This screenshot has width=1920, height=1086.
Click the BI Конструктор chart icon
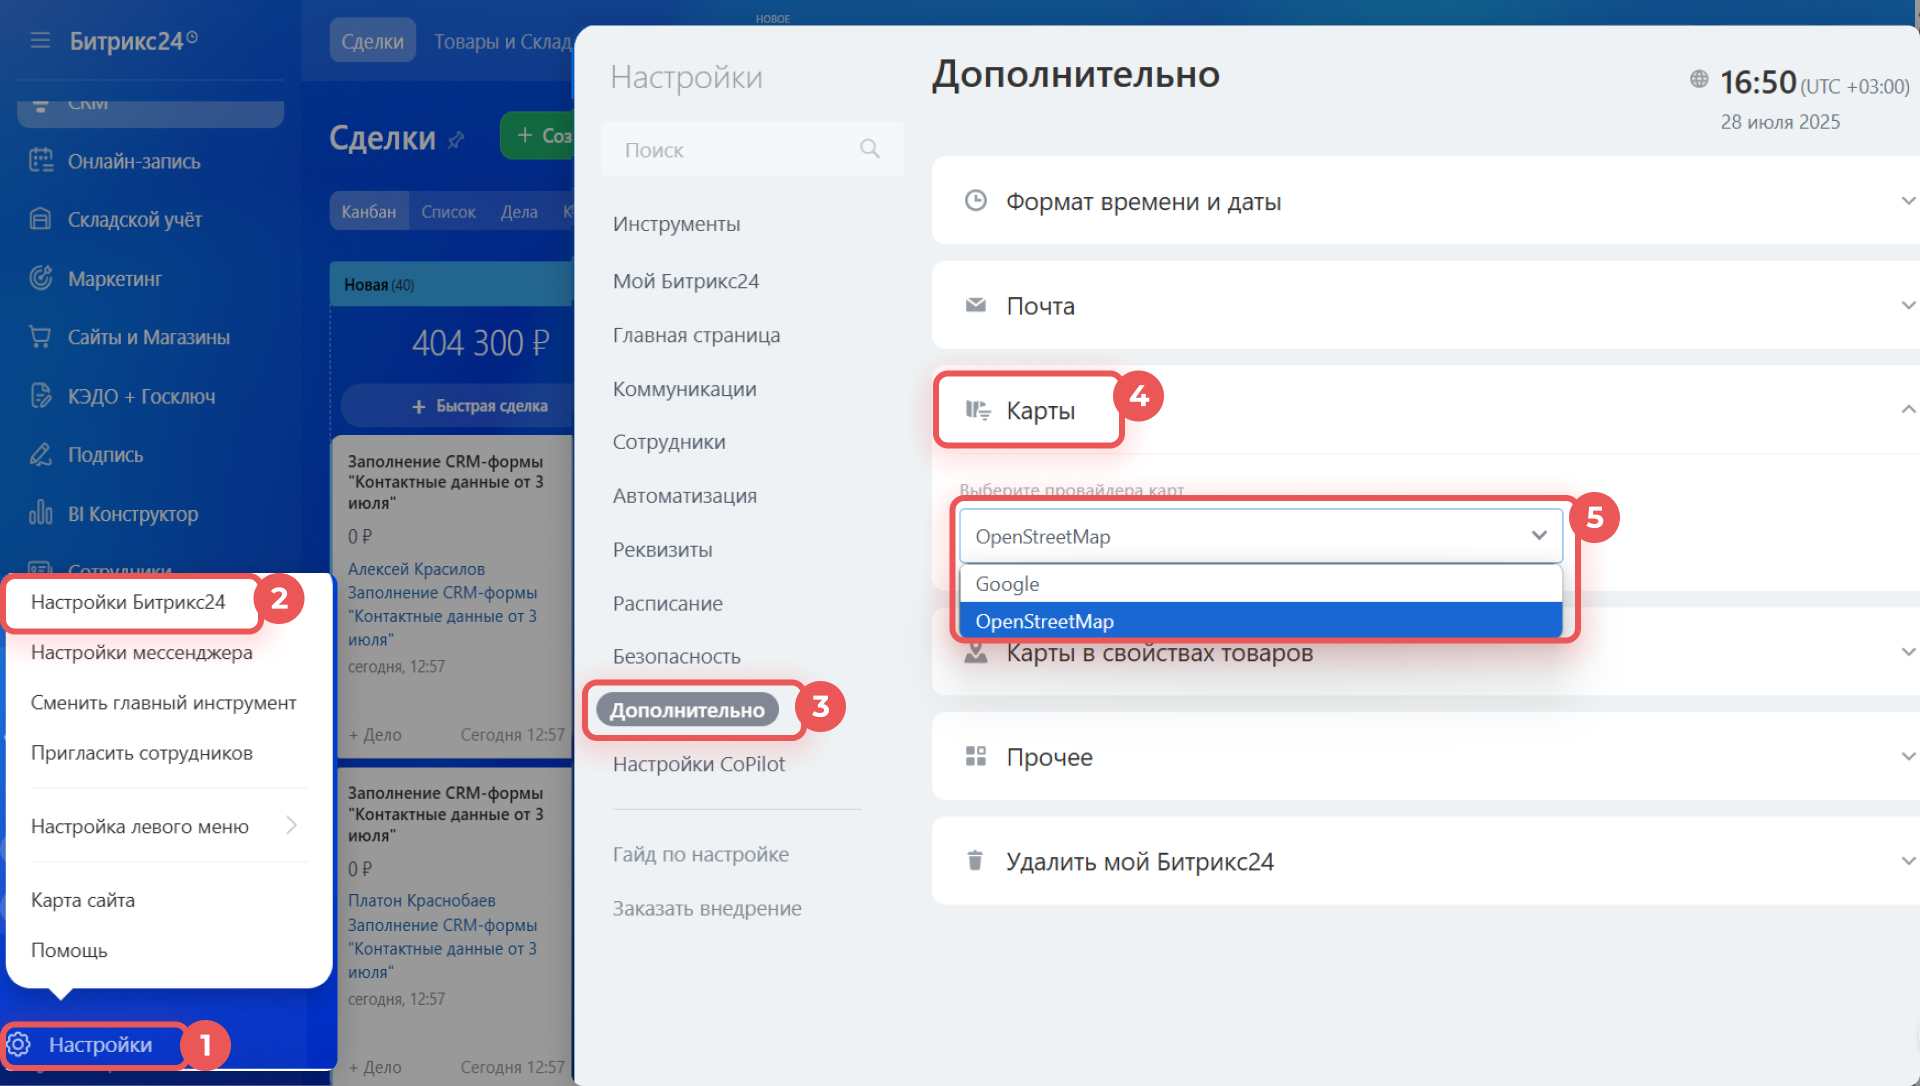pyautogui.click(x=41, y=513)
